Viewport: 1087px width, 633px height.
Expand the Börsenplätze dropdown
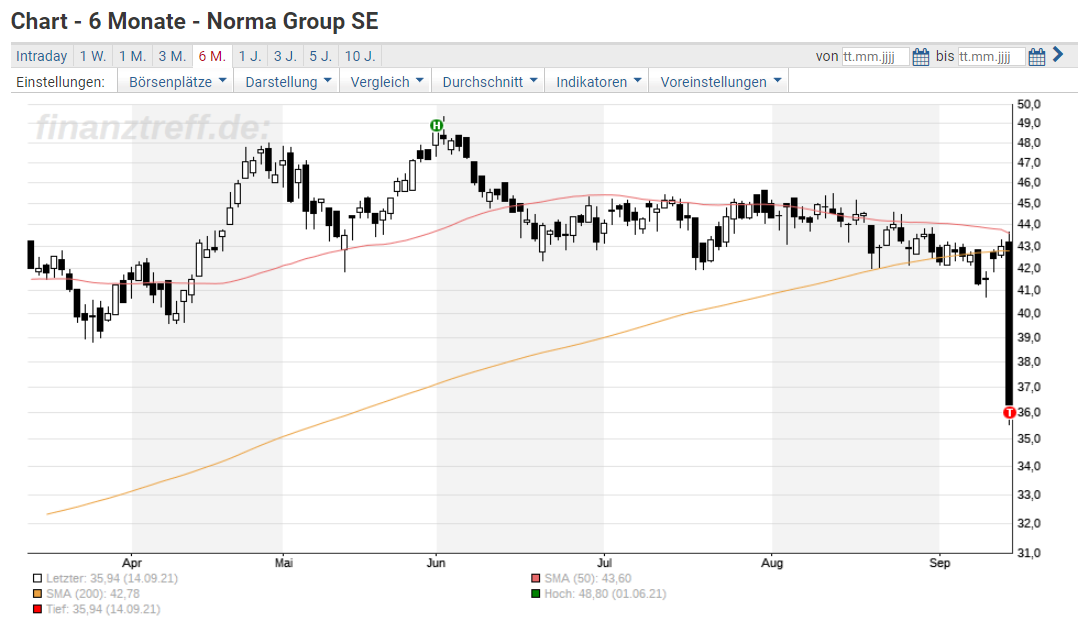(x=177, y=82)
